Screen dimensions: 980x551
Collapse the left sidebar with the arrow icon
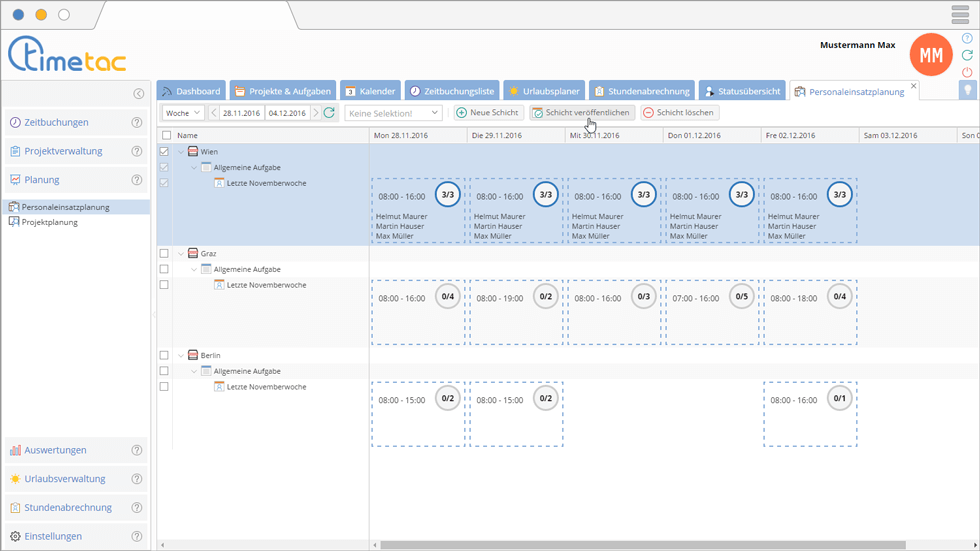(x=139, y=94)
